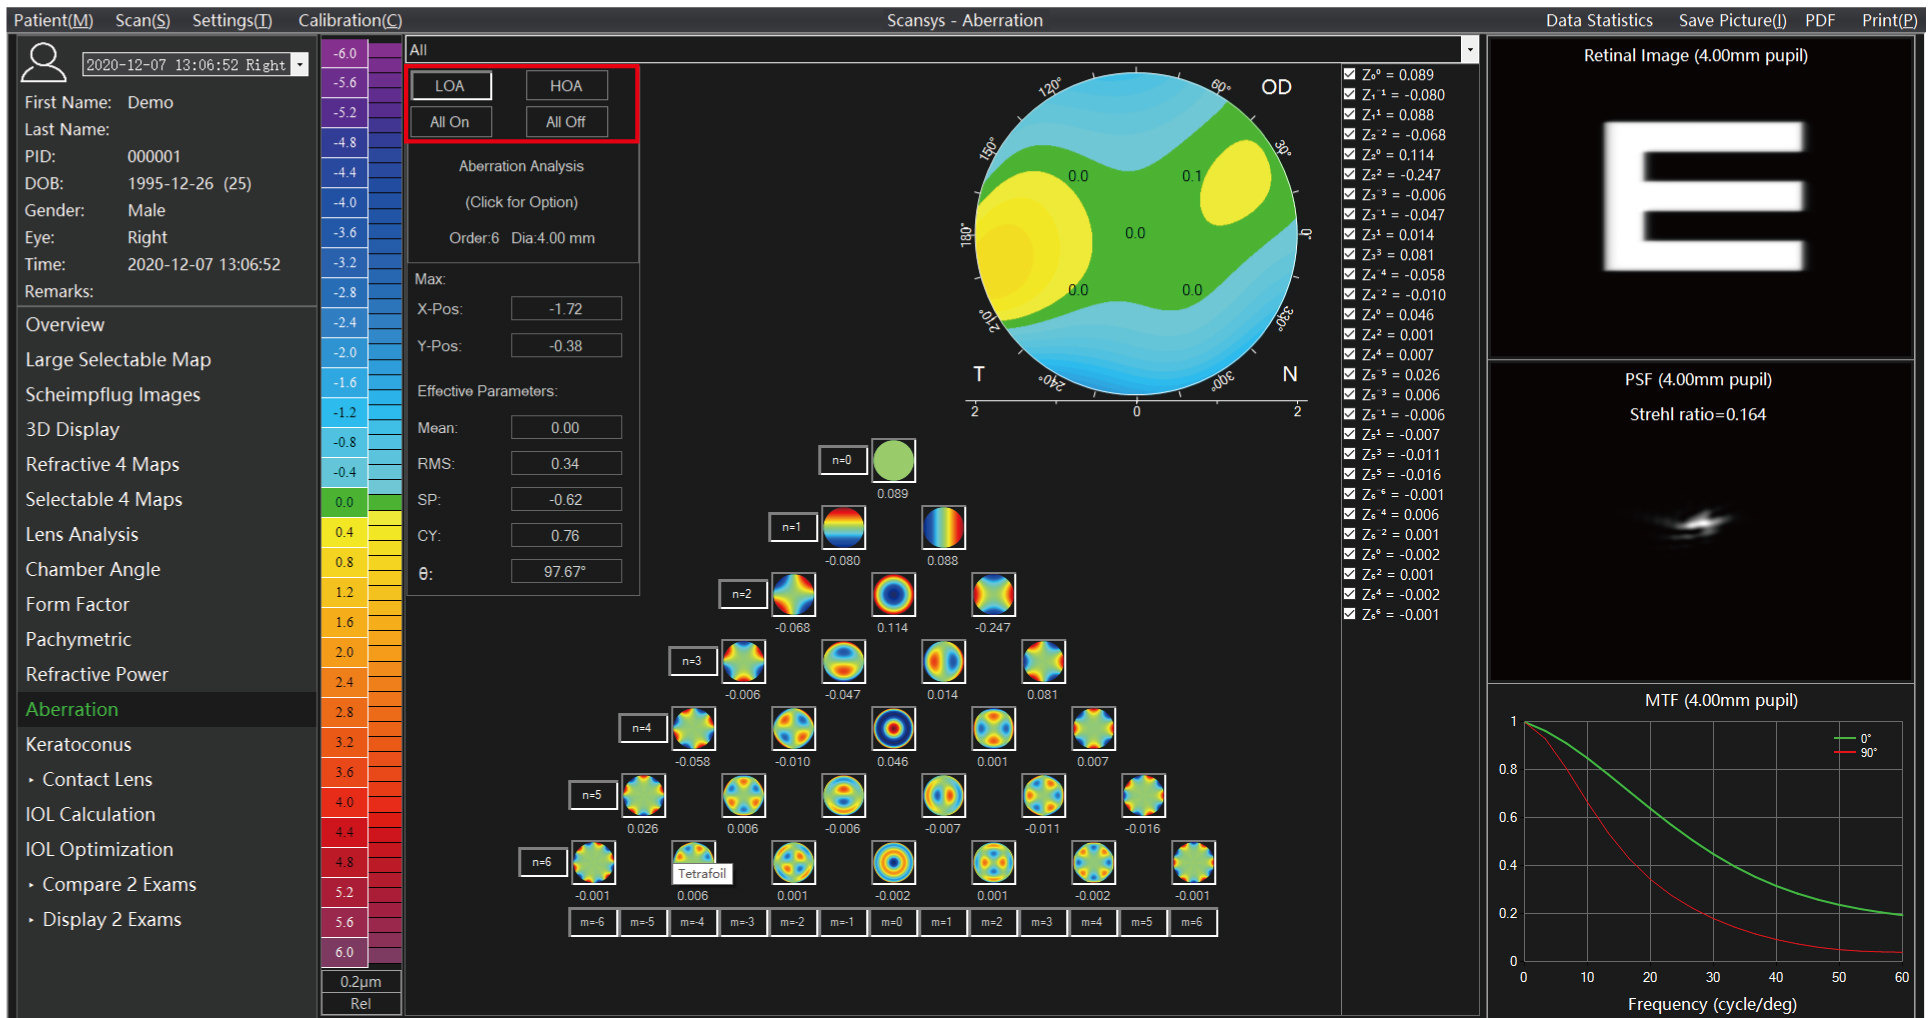Click the 0.2µm scale step button
1932x1018 pixels.
(x=361, y=981)
